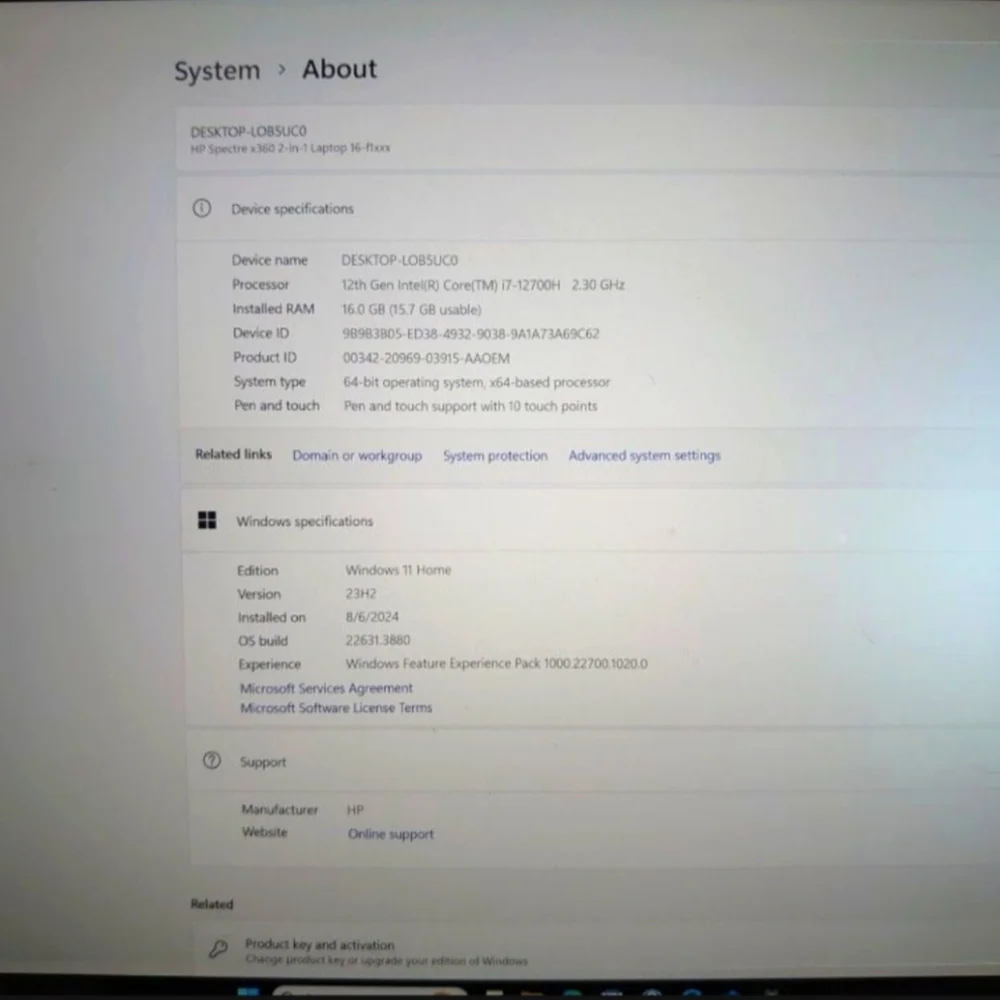Image resolution: width=1000 pixels, height=1000 pixels.
Task: Click the Related heading near the bottom
Action: pyautogui.click(x=212, y=904)
